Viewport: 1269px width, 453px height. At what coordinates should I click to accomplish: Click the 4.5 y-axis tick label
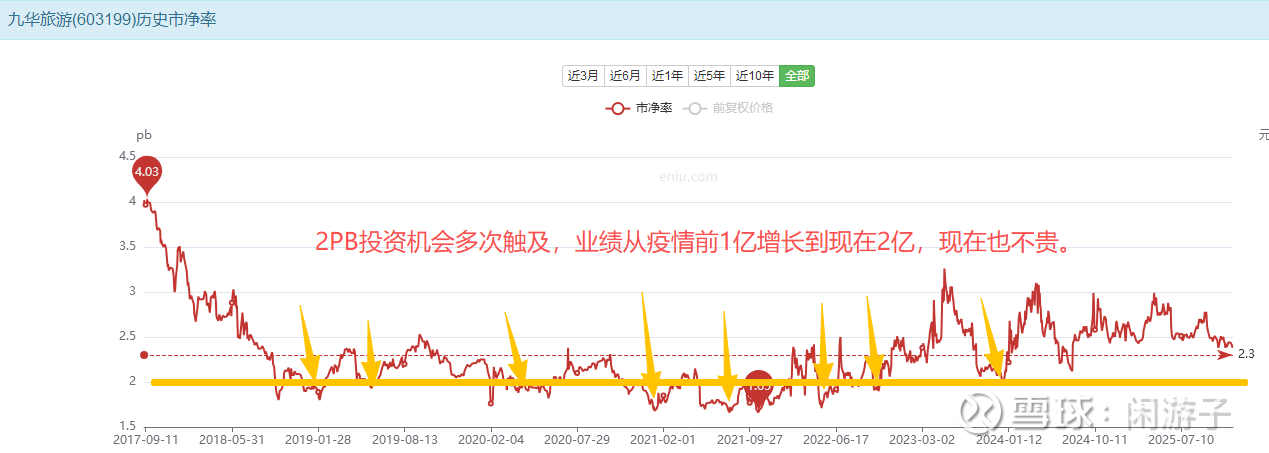(127, 156)
